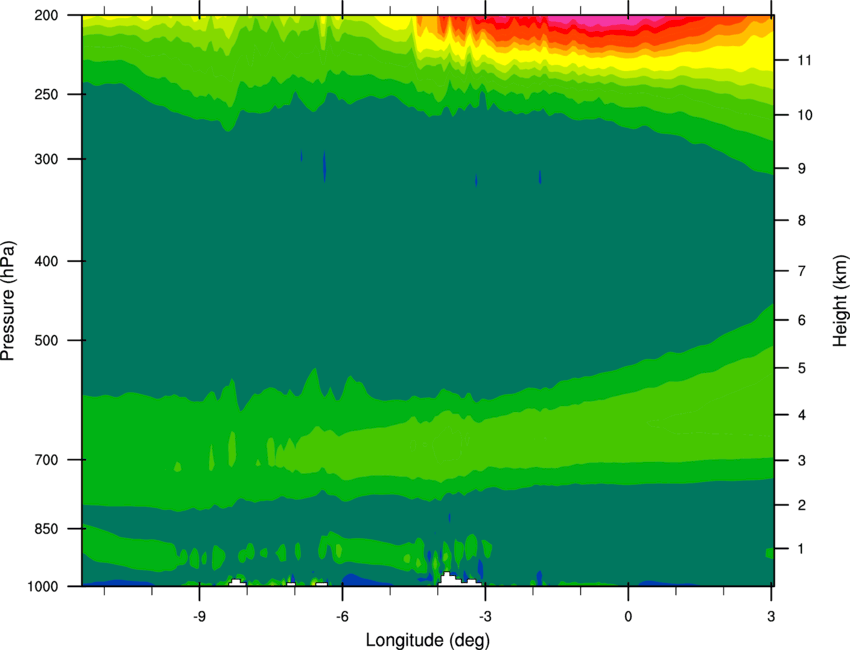Pick the 8 km height label

click(802, 220)
